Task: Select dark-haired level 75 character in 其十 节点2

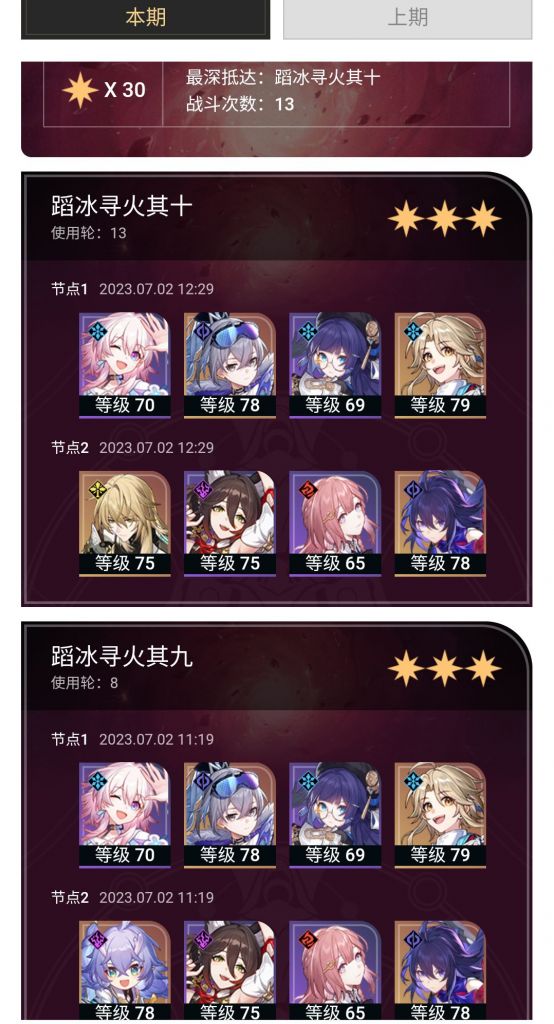Action: [230, 524]
